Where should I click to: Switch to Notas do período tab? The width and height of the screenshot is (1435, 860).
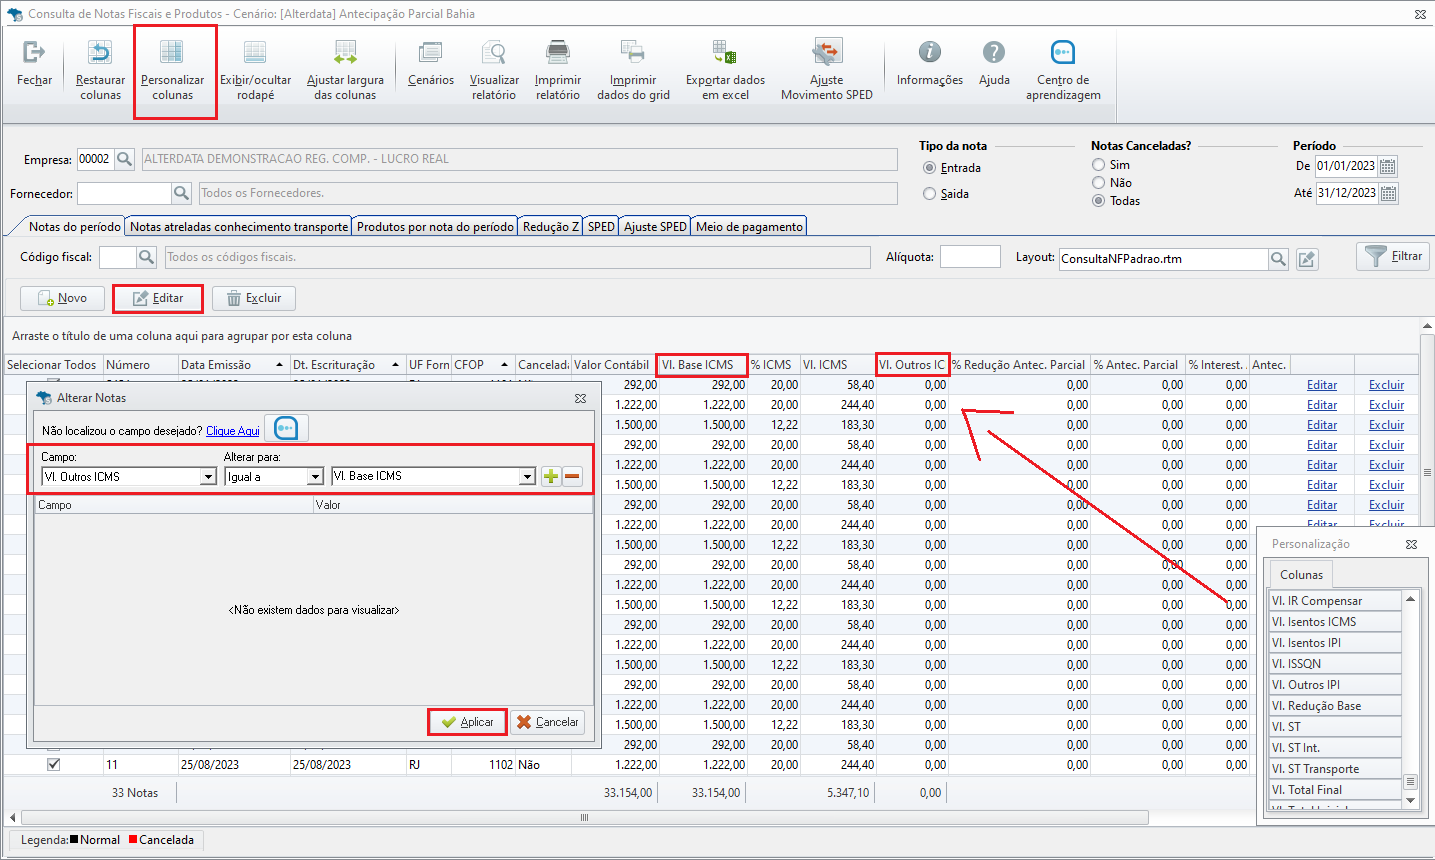74,227
